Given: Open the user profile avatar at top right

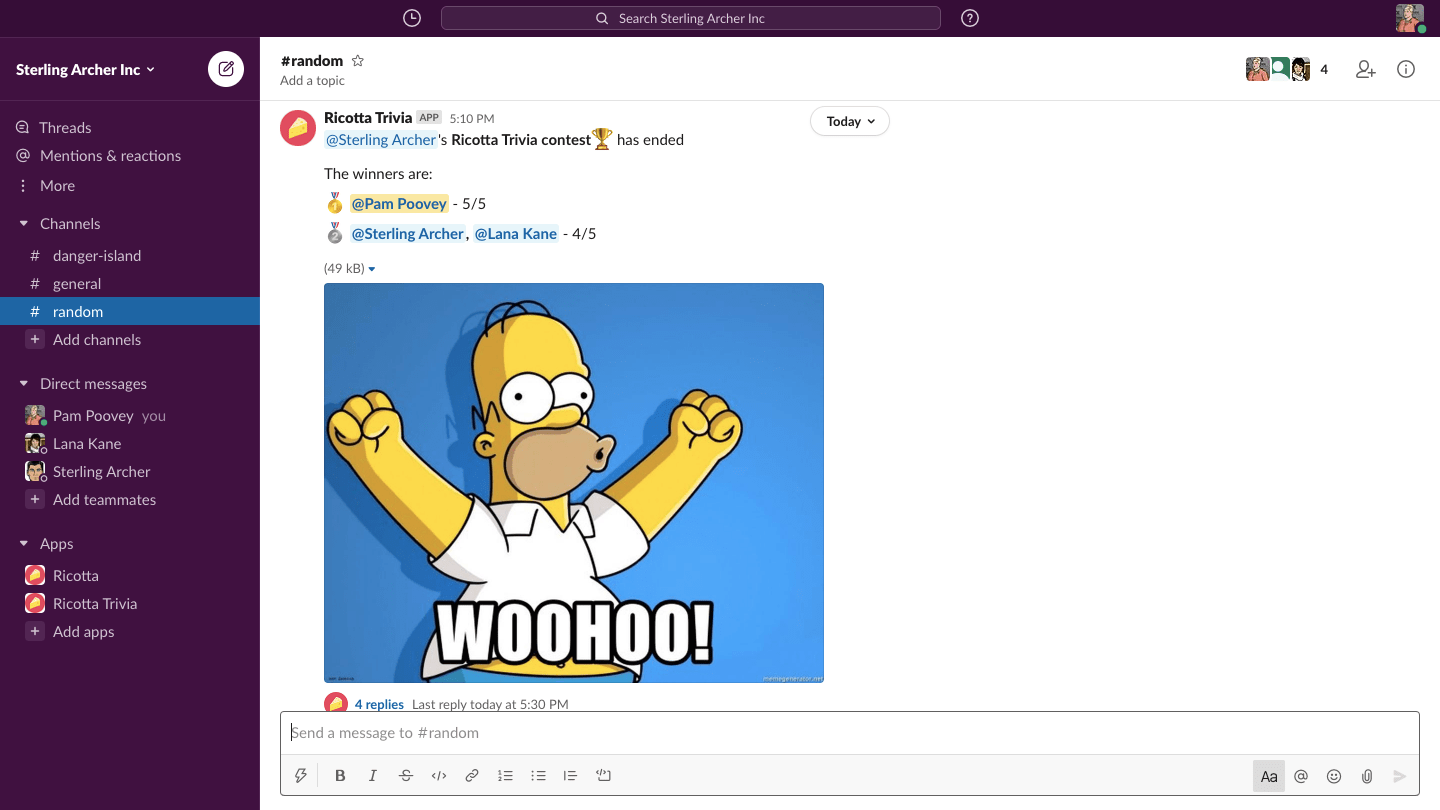Looking at the screenshot, I should pos(1409,18).
